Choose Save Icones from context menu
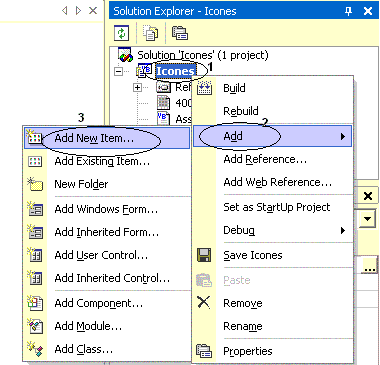The width and height of the screenshot is (380, 365). coord(272,255)
